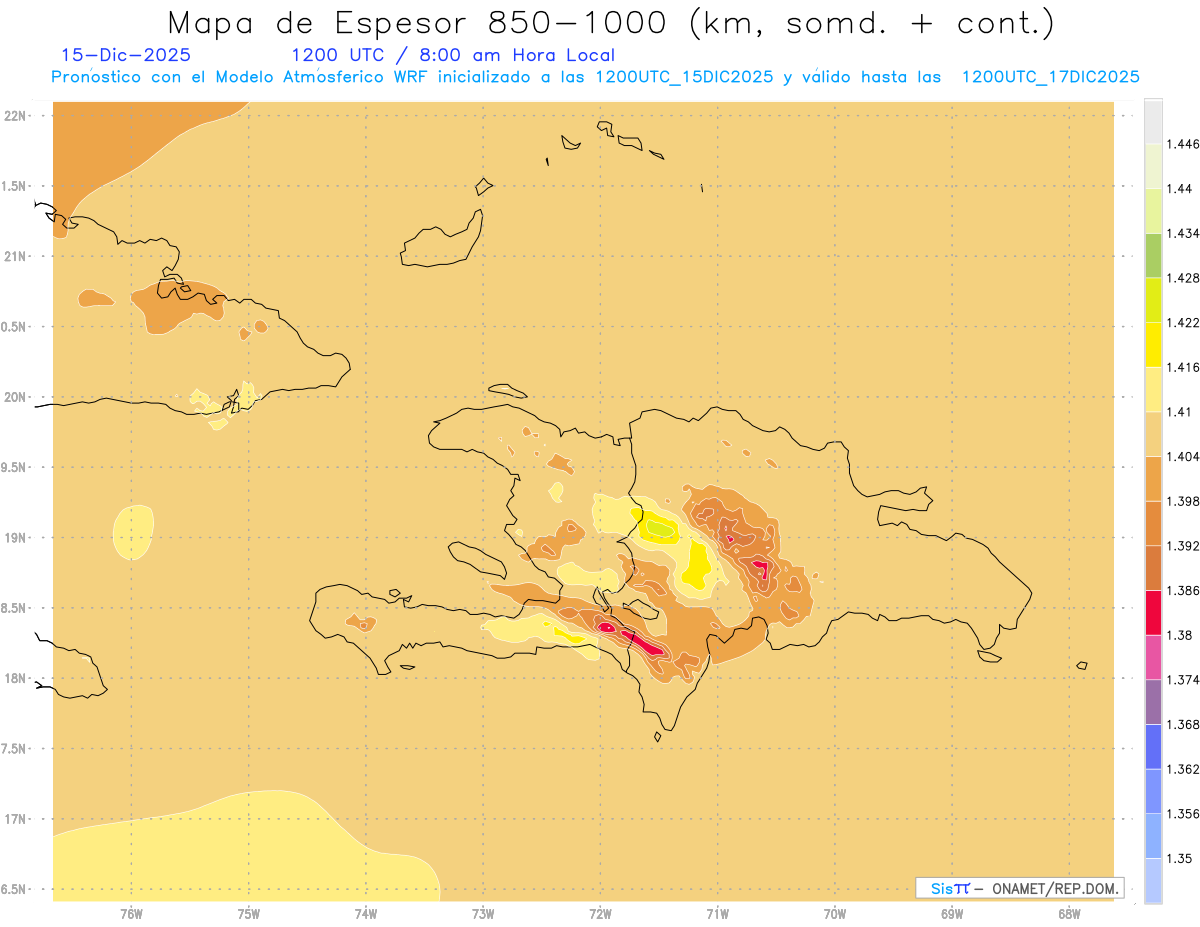Select the bright yellow legend band between 1.422 and 1.416
The width and height of the screenshot is (1200, 927).
(1153, 345)
